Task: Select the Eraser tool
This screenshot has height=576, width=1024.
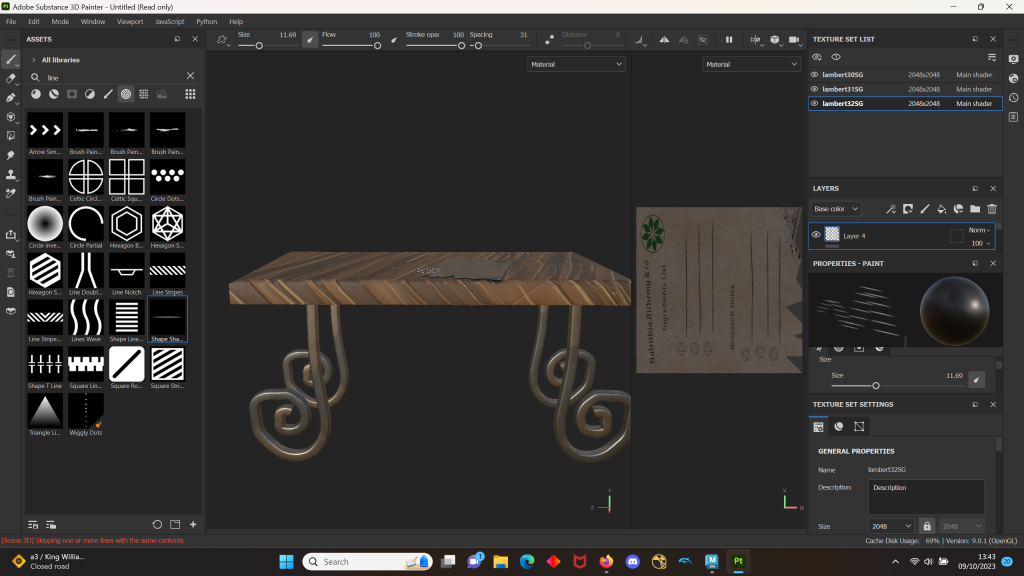Action: (x=10, y=78)
